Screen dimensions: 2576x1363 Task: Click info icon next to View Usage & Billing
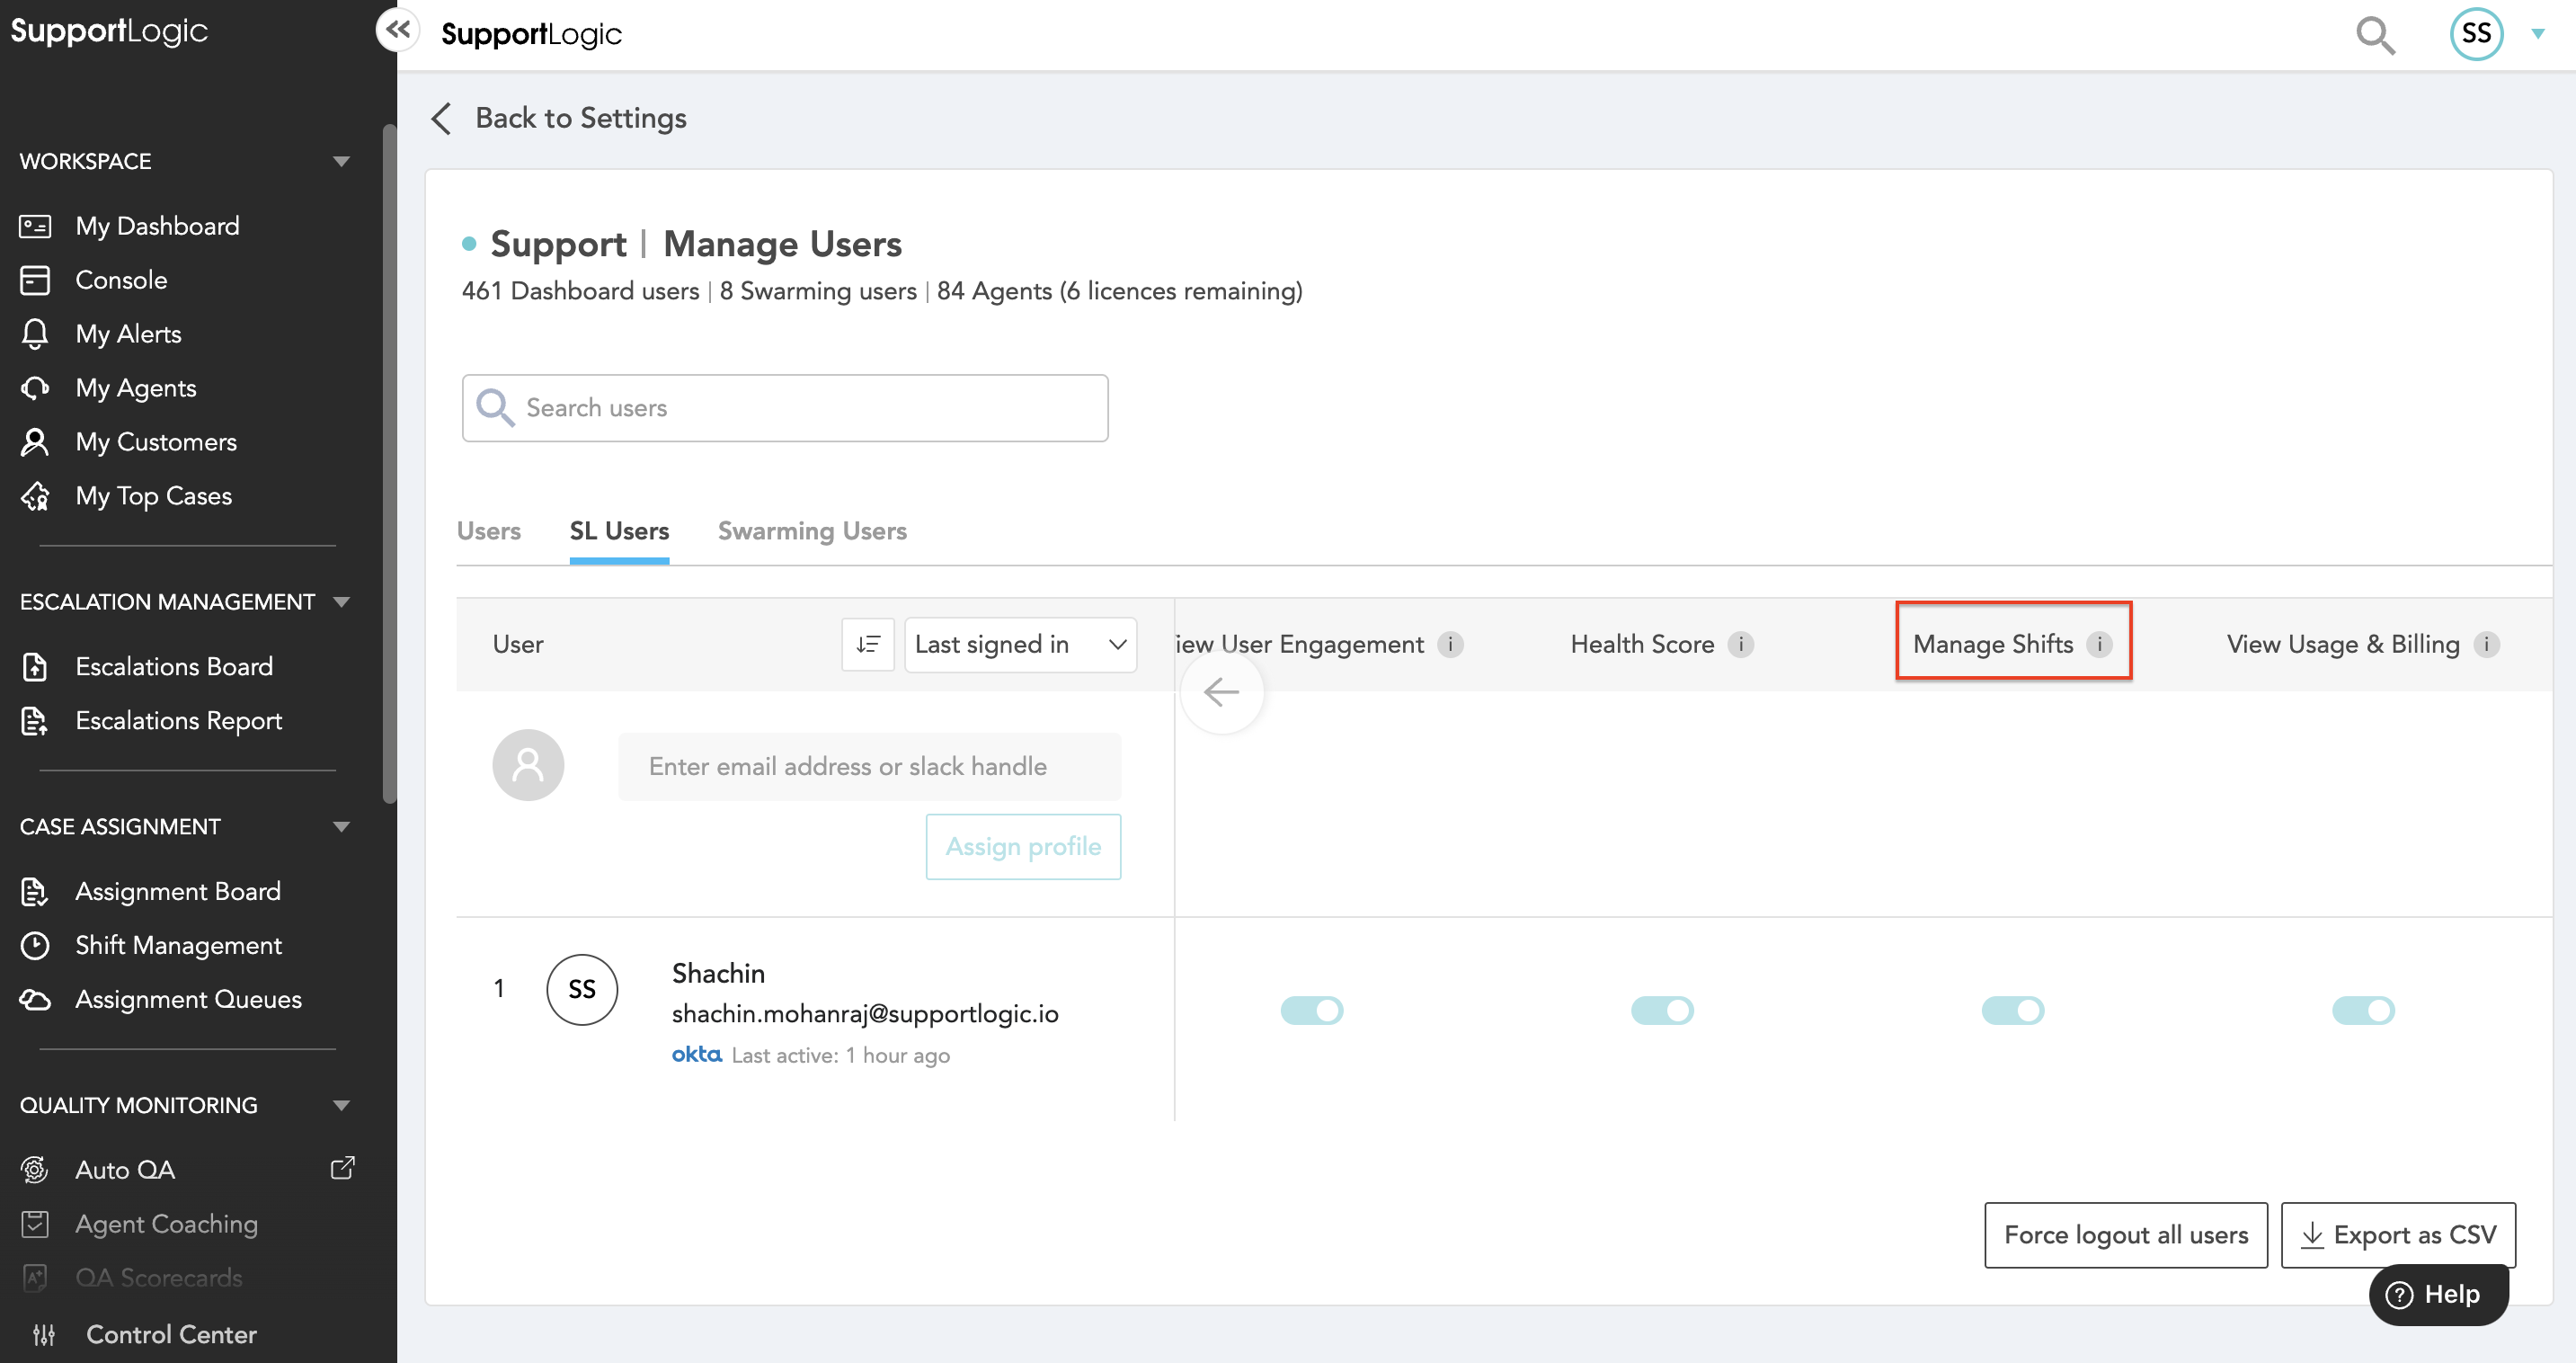coord(2487,645)
